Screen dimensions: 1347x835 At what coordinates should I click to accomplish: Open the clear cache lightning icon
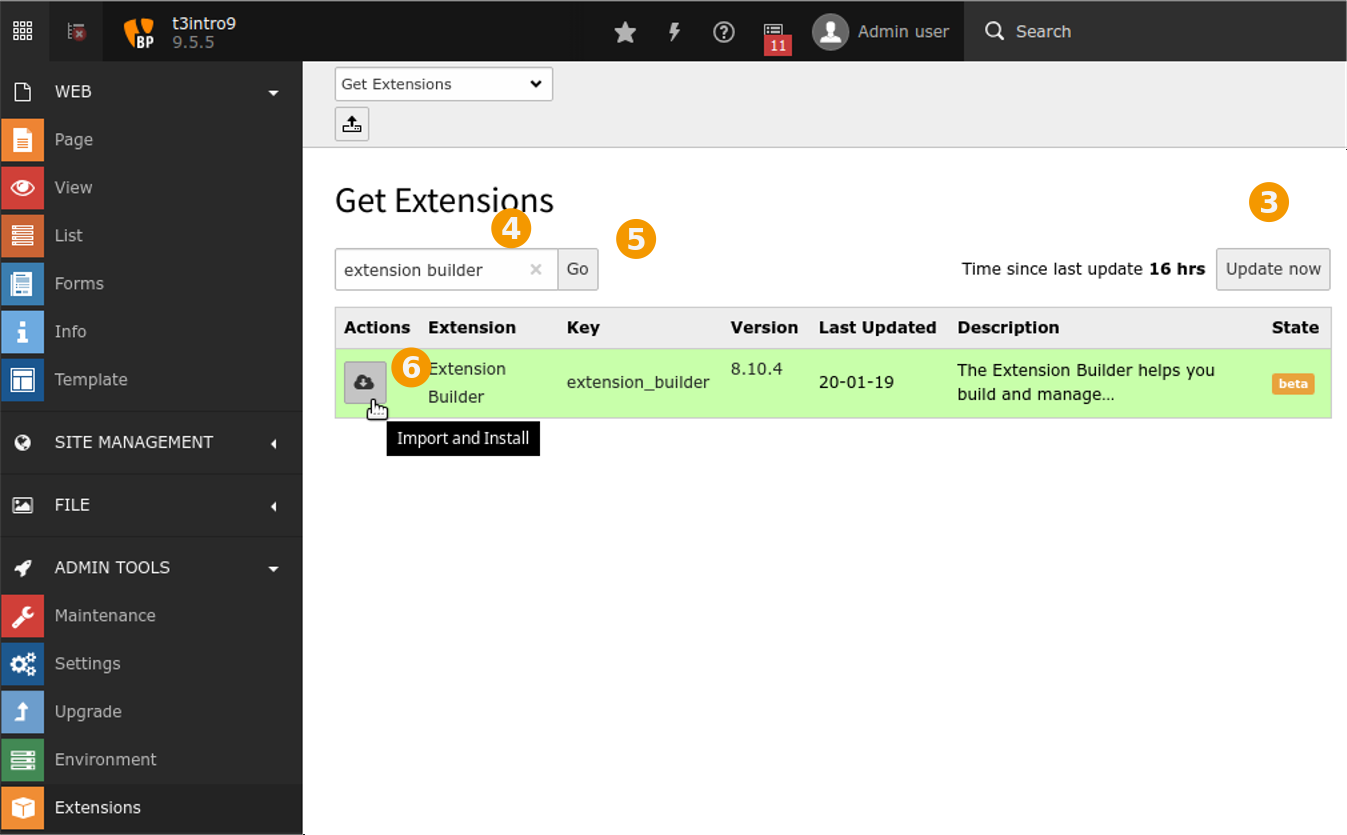pyautogui.click(x=674, y=31)
